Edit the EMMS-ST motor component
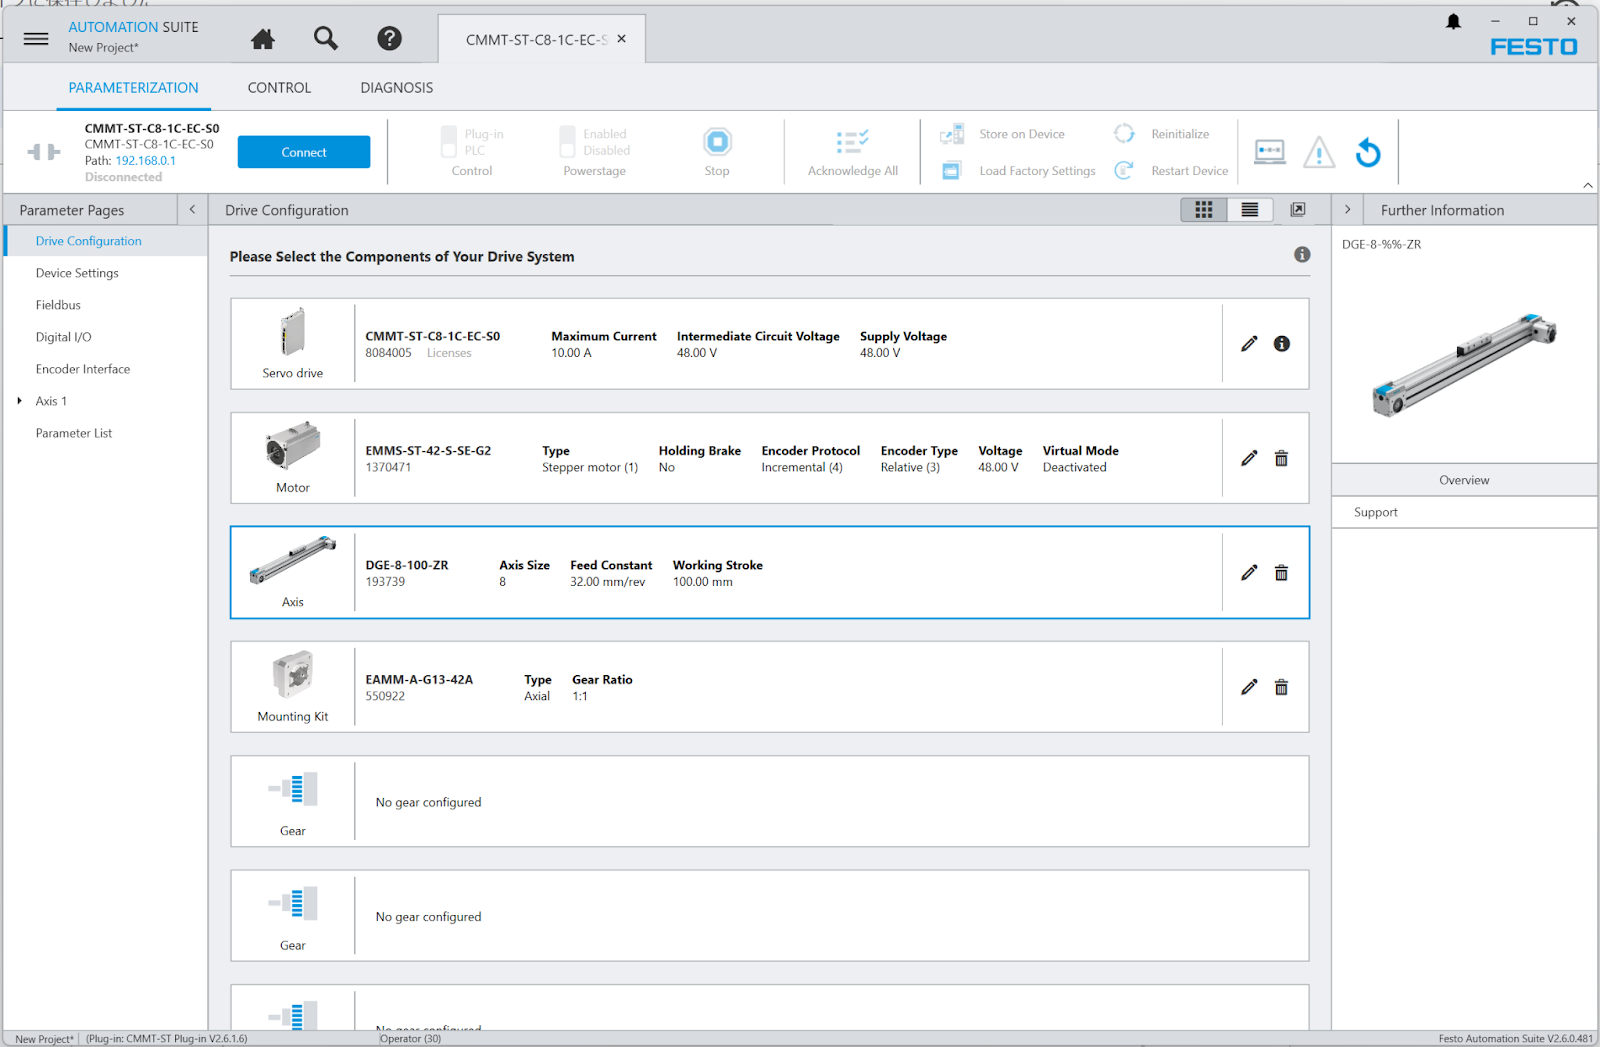 tap(1249, 458)
